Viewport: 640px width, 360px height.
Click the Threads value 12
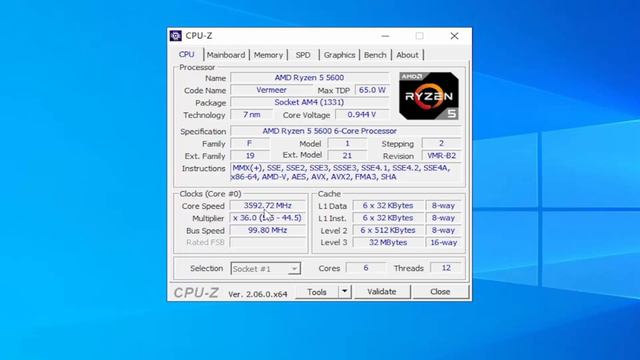coord(446,268)
